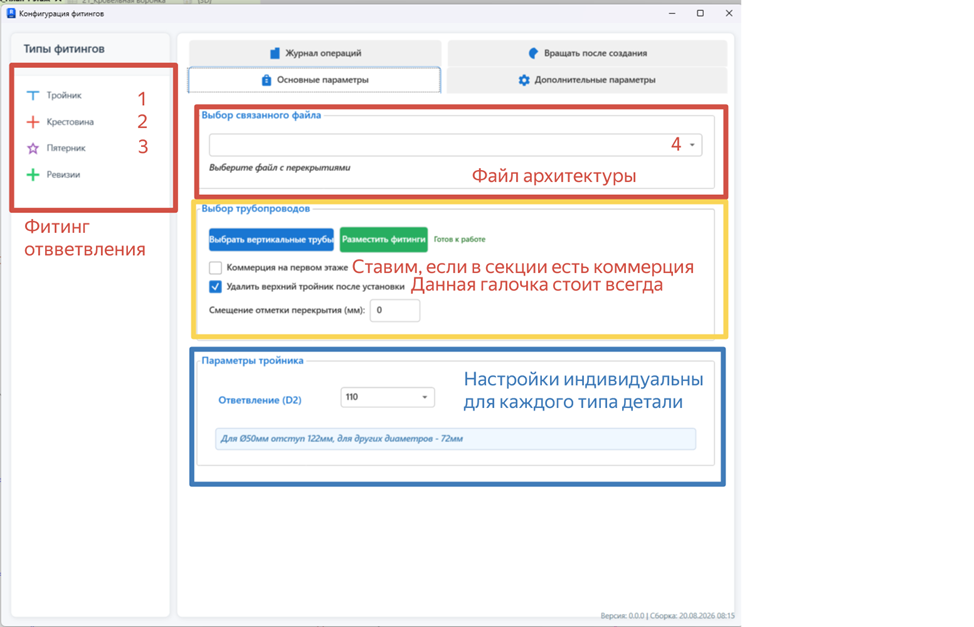This screenshot has height=627, width=974.
Task: Click the Выберите файл с перекрытиями hint
Action: click(280, 168)
